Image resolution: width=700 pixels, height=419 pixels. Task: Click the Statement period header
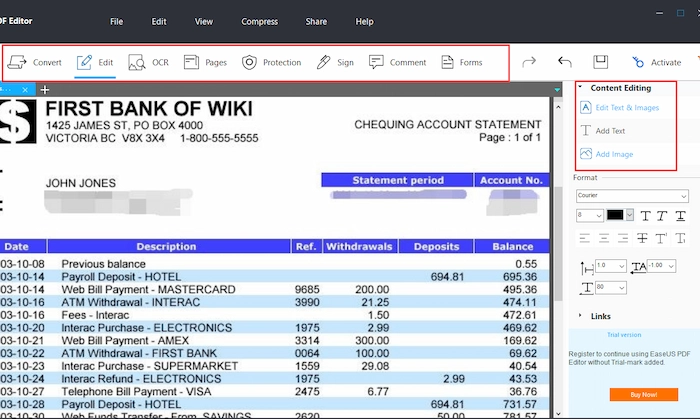[398, 180]
